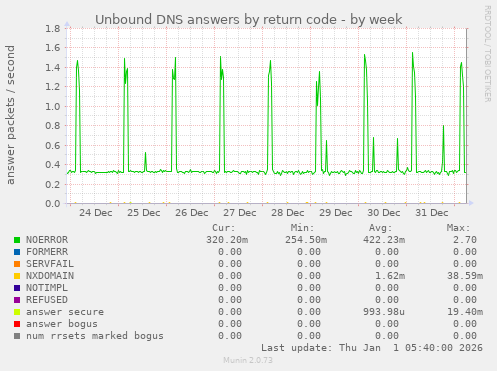Click the '31 Dec' date label
The image size is (497, 371).
432,213
